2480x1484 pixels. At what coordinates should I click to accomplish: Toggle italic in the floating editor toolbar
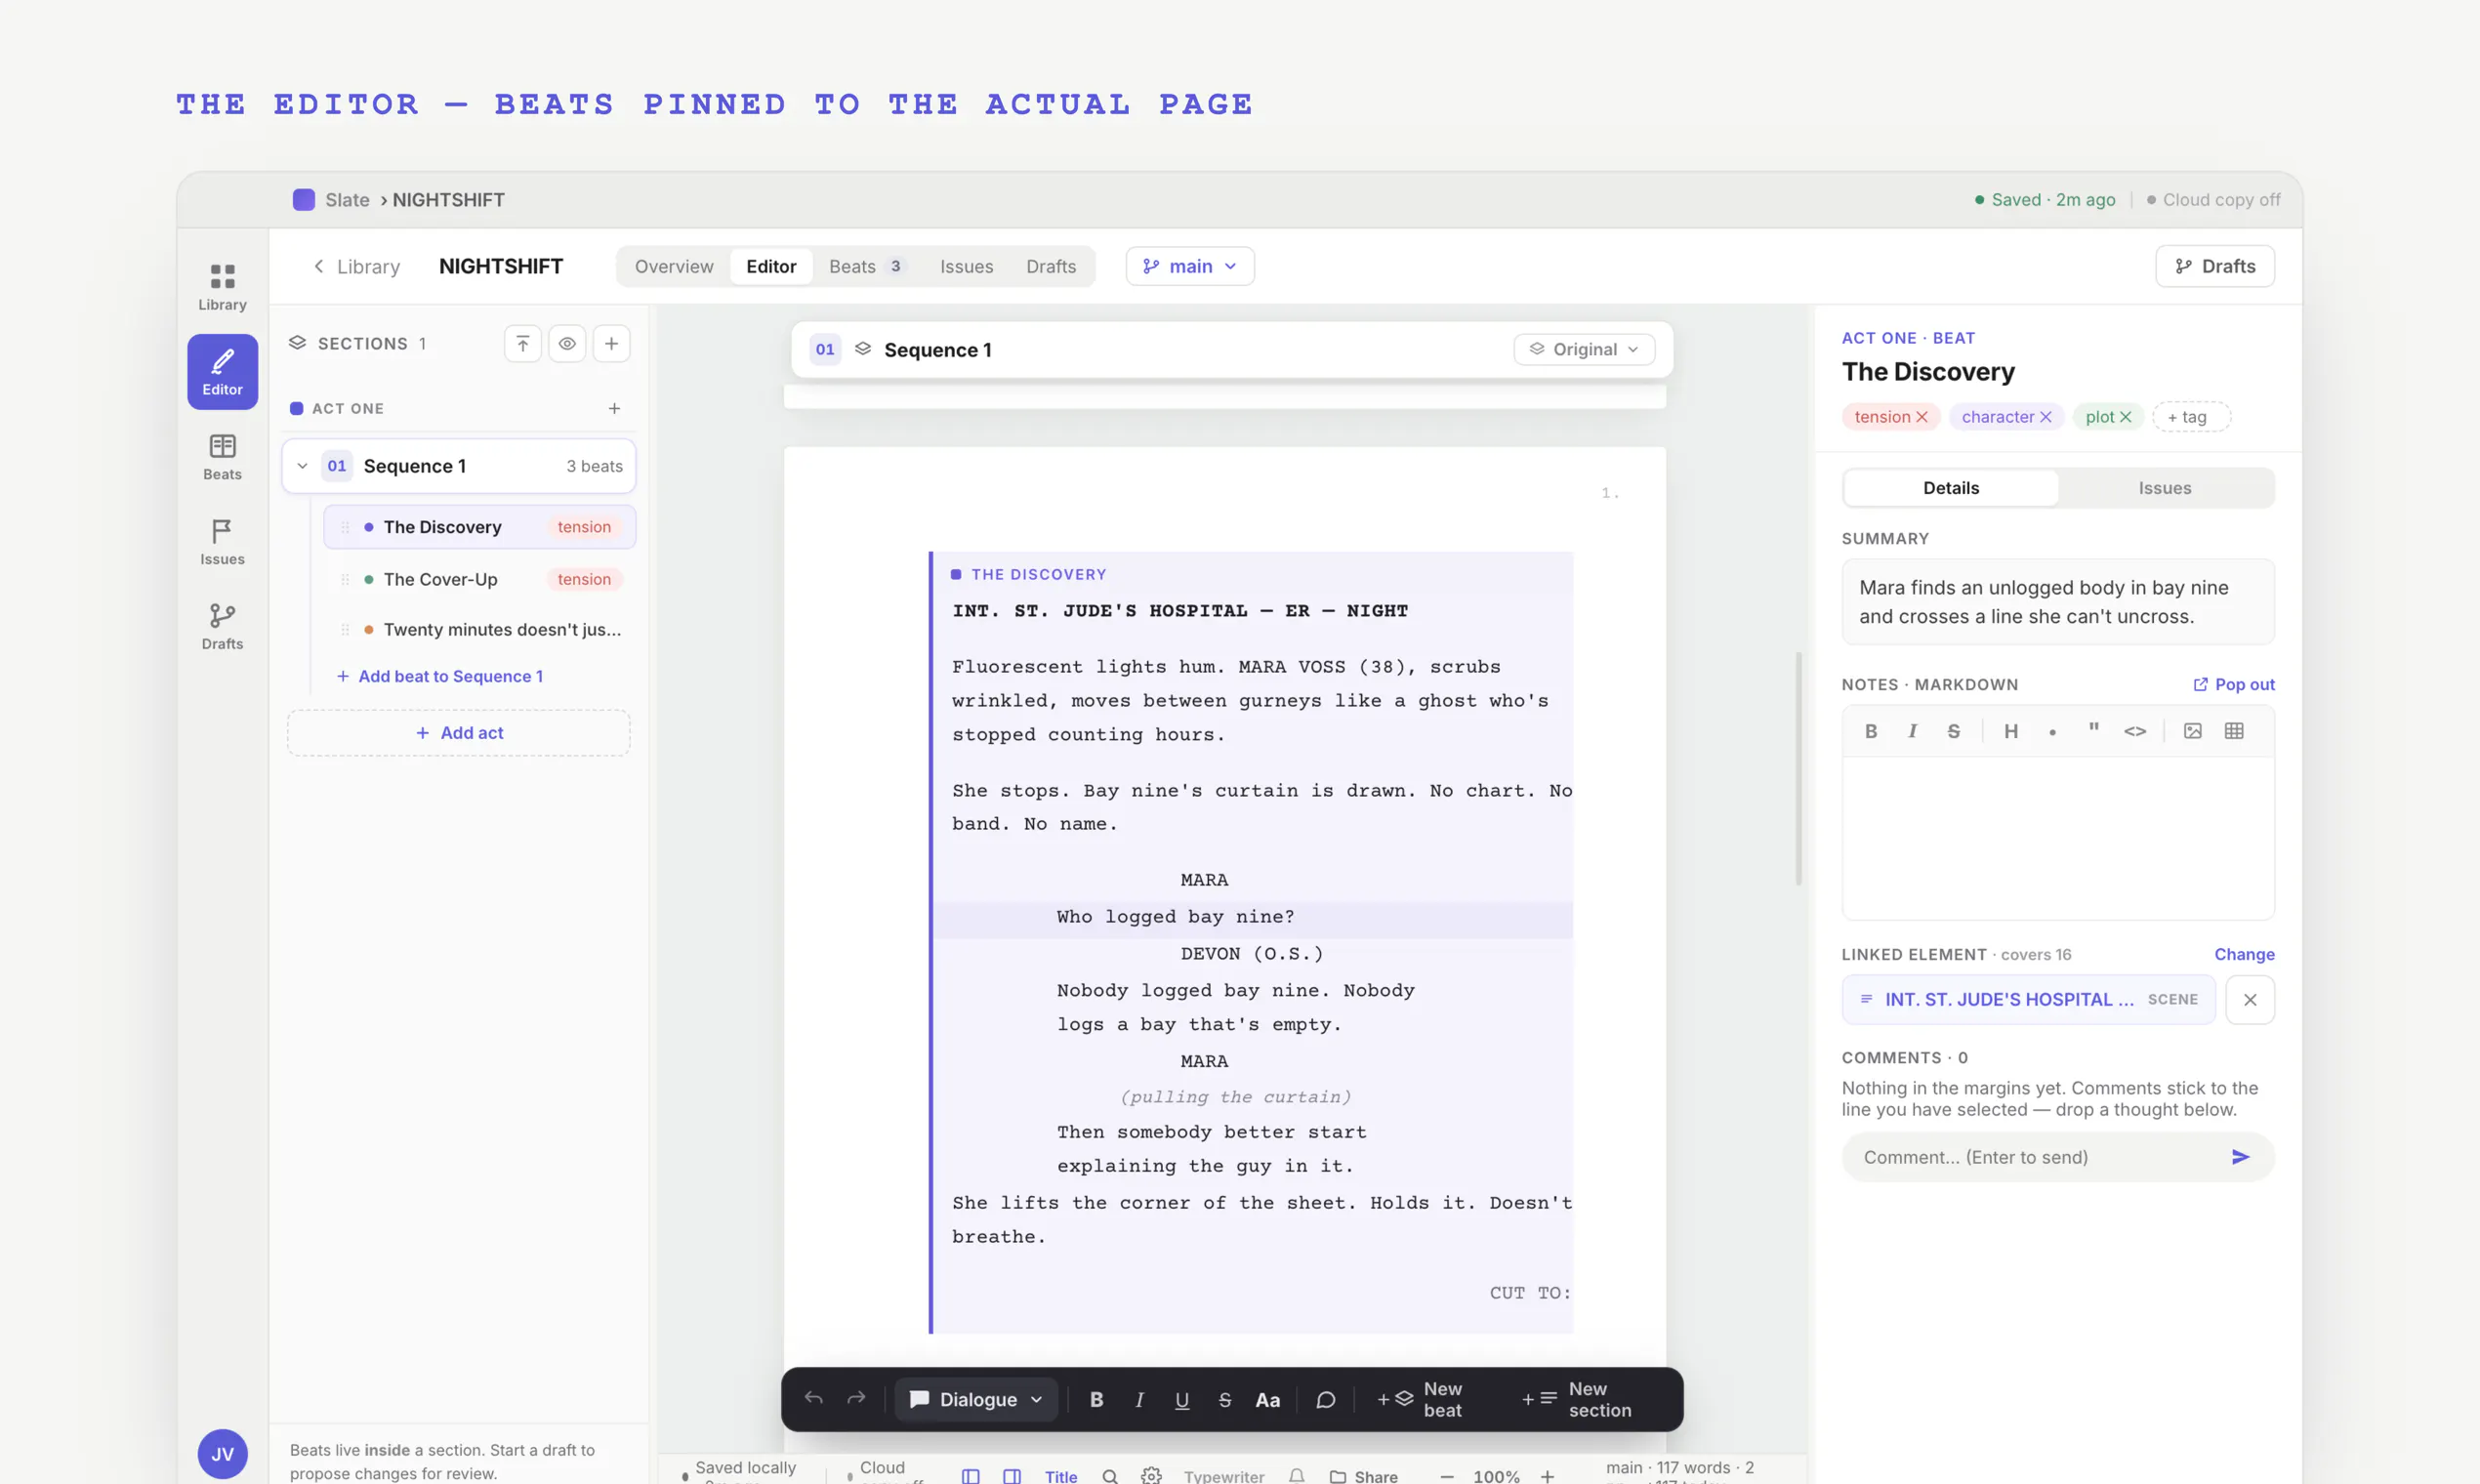pos(1139,1400)
